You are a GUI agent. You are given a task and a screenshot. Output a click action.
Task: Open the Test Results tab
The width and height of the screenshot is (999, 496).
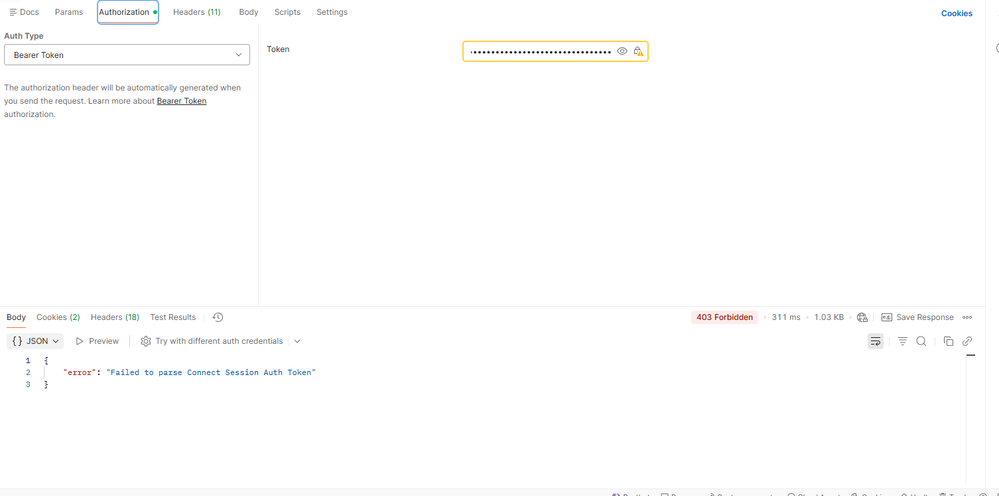(173, 317)
